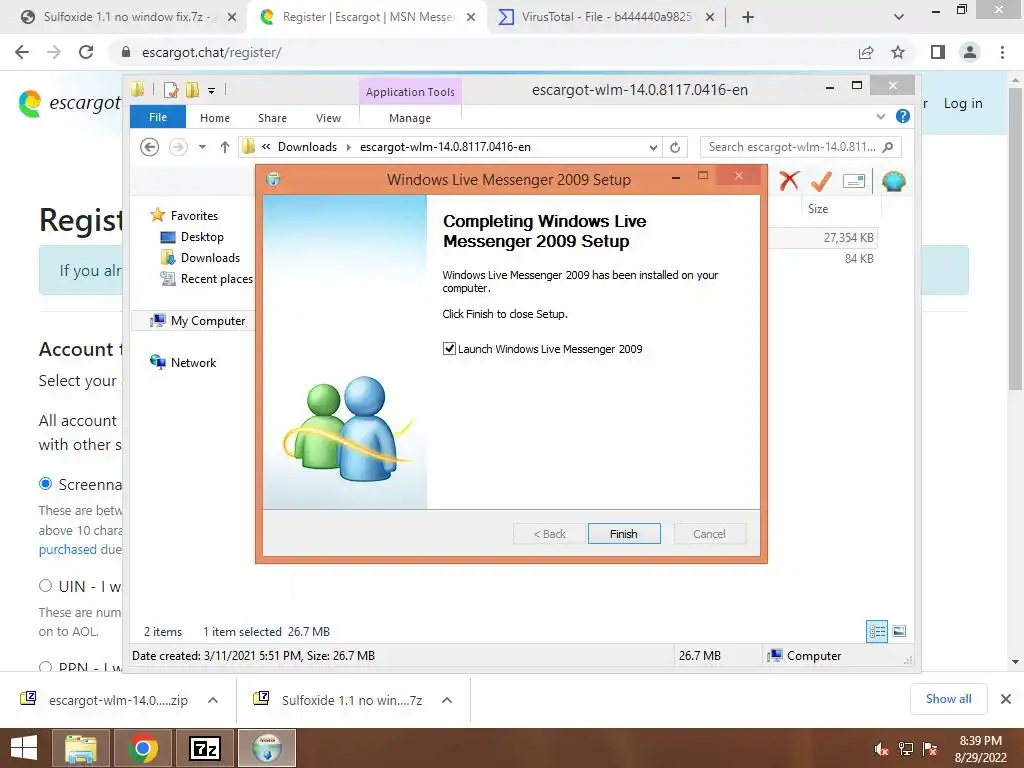Switch to details view icon in Explorer
The width and height of the screenshot is (1024, 768).
(x=877, y=631)
